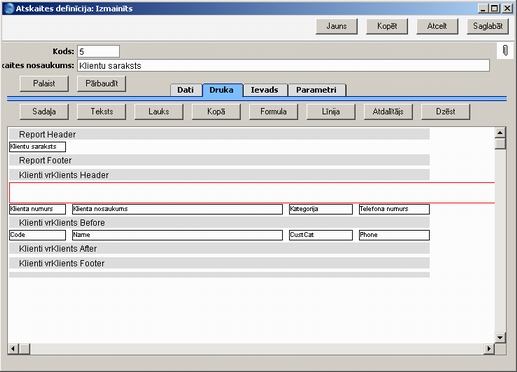The width and height of the screenshot is (517, 372).
Task: Click the Pārbaudīt button
Action: tap(101, 83)
